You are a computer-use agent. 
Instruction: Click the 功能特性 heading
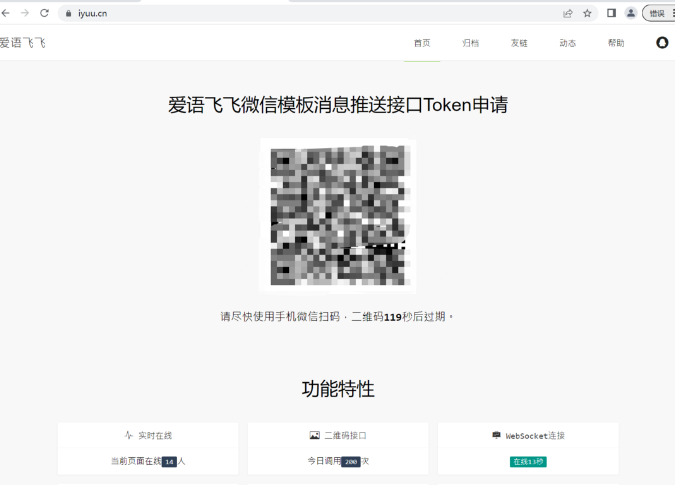click(x=338, y=389)
